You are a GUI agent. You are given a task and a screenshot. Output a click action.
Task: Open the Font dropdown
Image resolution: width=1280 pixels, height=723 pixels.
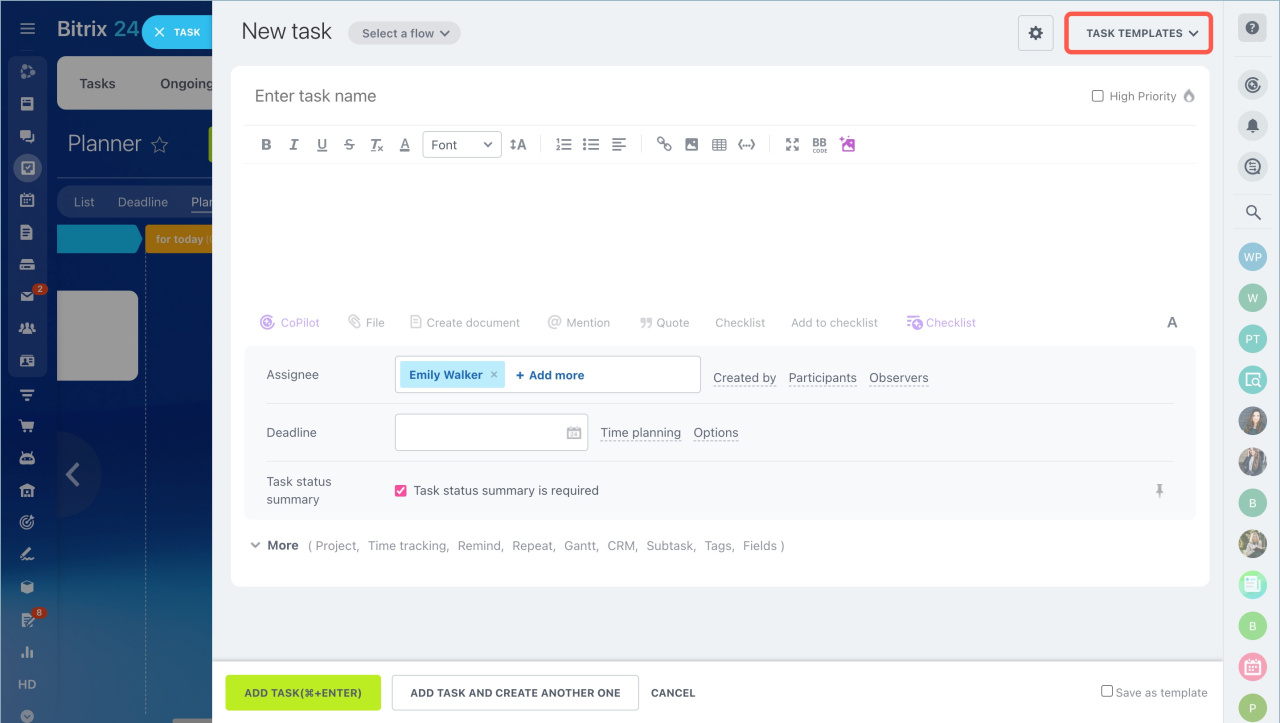tap(461, 145)
